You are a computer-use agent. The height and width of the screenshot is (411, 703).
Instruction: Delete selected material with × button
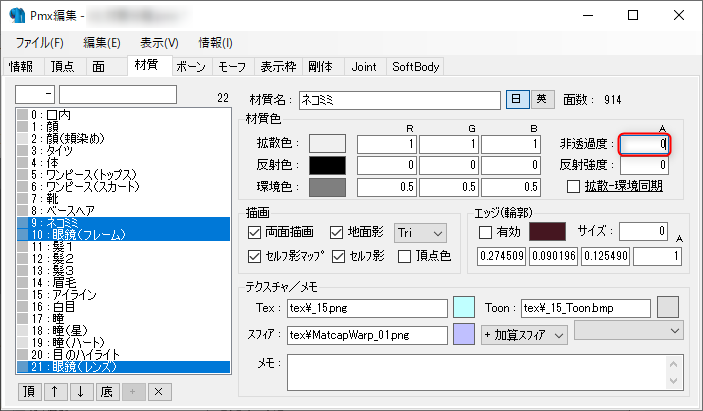coord(159,392)
